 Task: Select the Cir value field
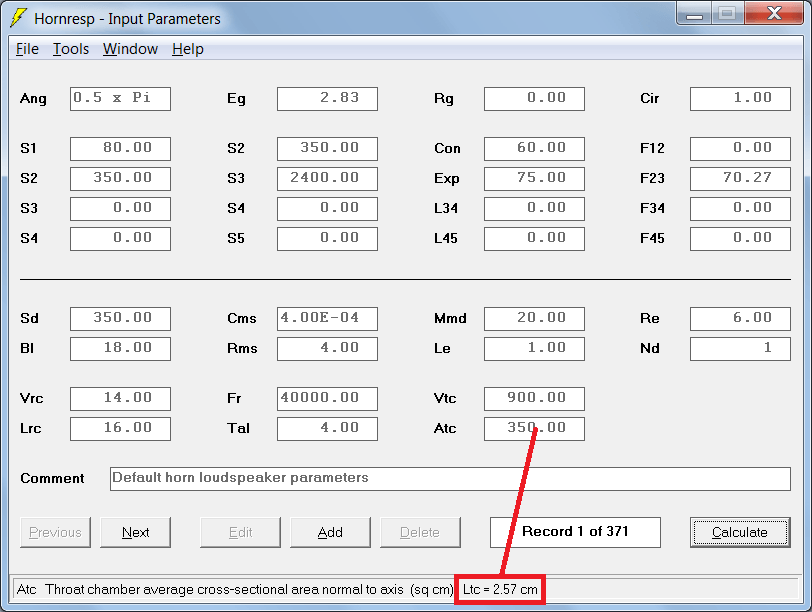741,98
